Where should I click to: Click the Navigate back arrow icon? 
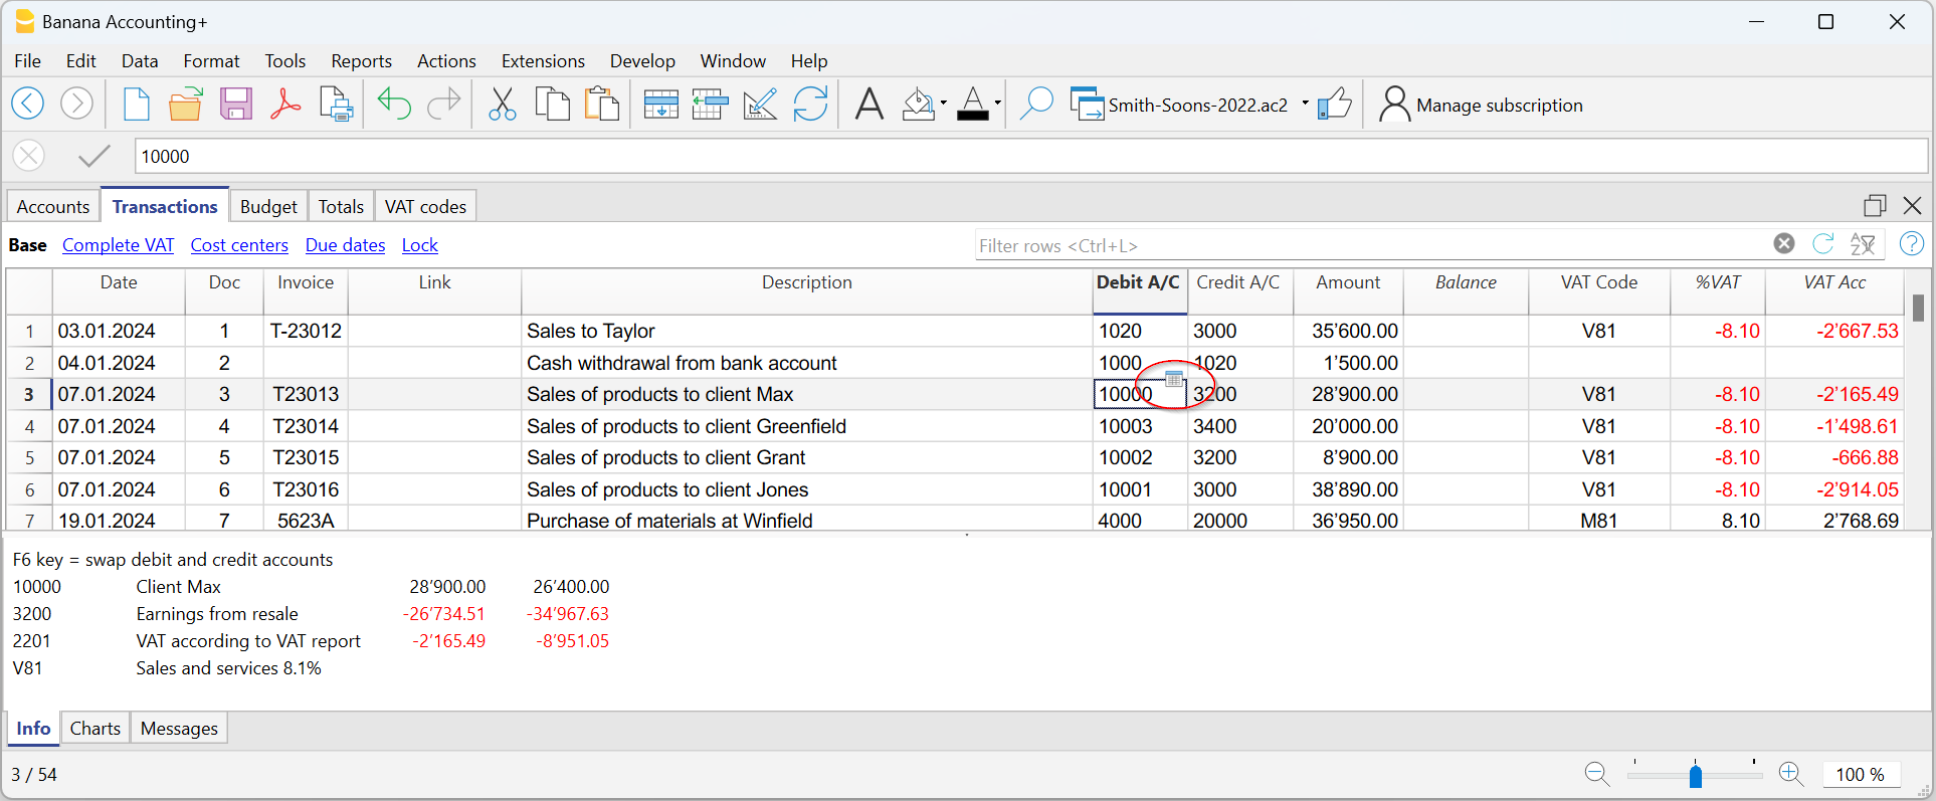point(28,103)
